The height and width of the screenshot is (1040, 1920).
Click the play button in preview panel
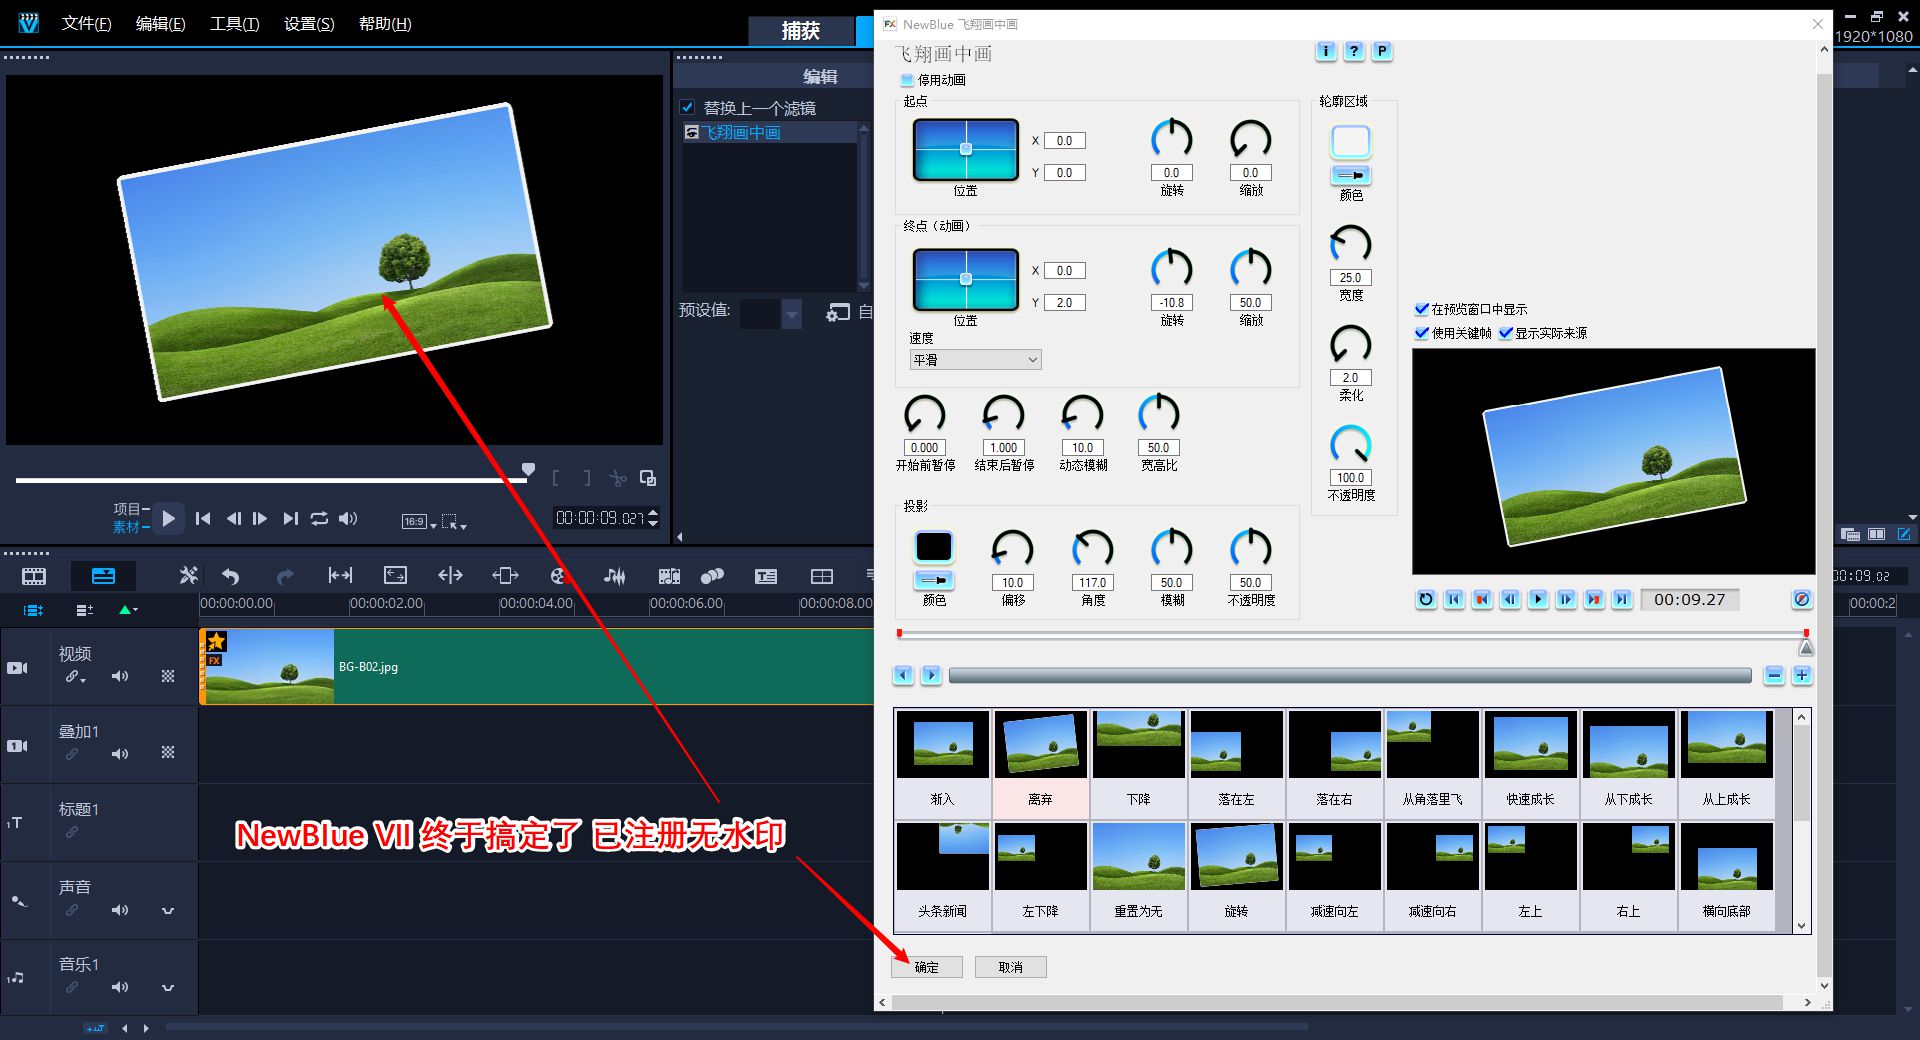tap(168, 518)
